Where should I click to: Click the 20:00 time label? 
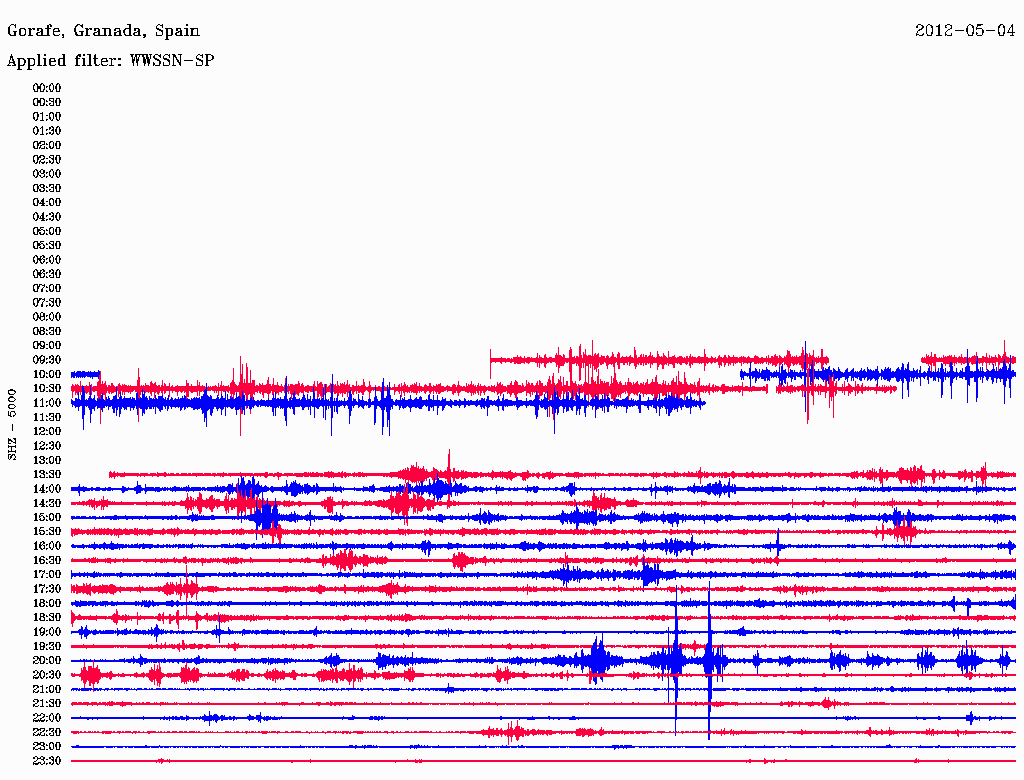tap(47, 661)
